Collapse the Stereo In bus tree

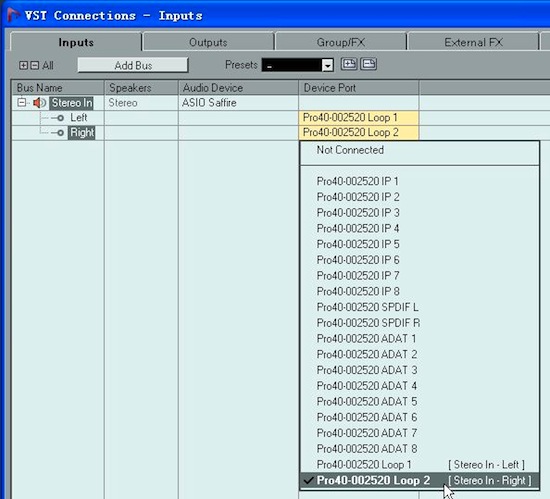pos(22,103)
